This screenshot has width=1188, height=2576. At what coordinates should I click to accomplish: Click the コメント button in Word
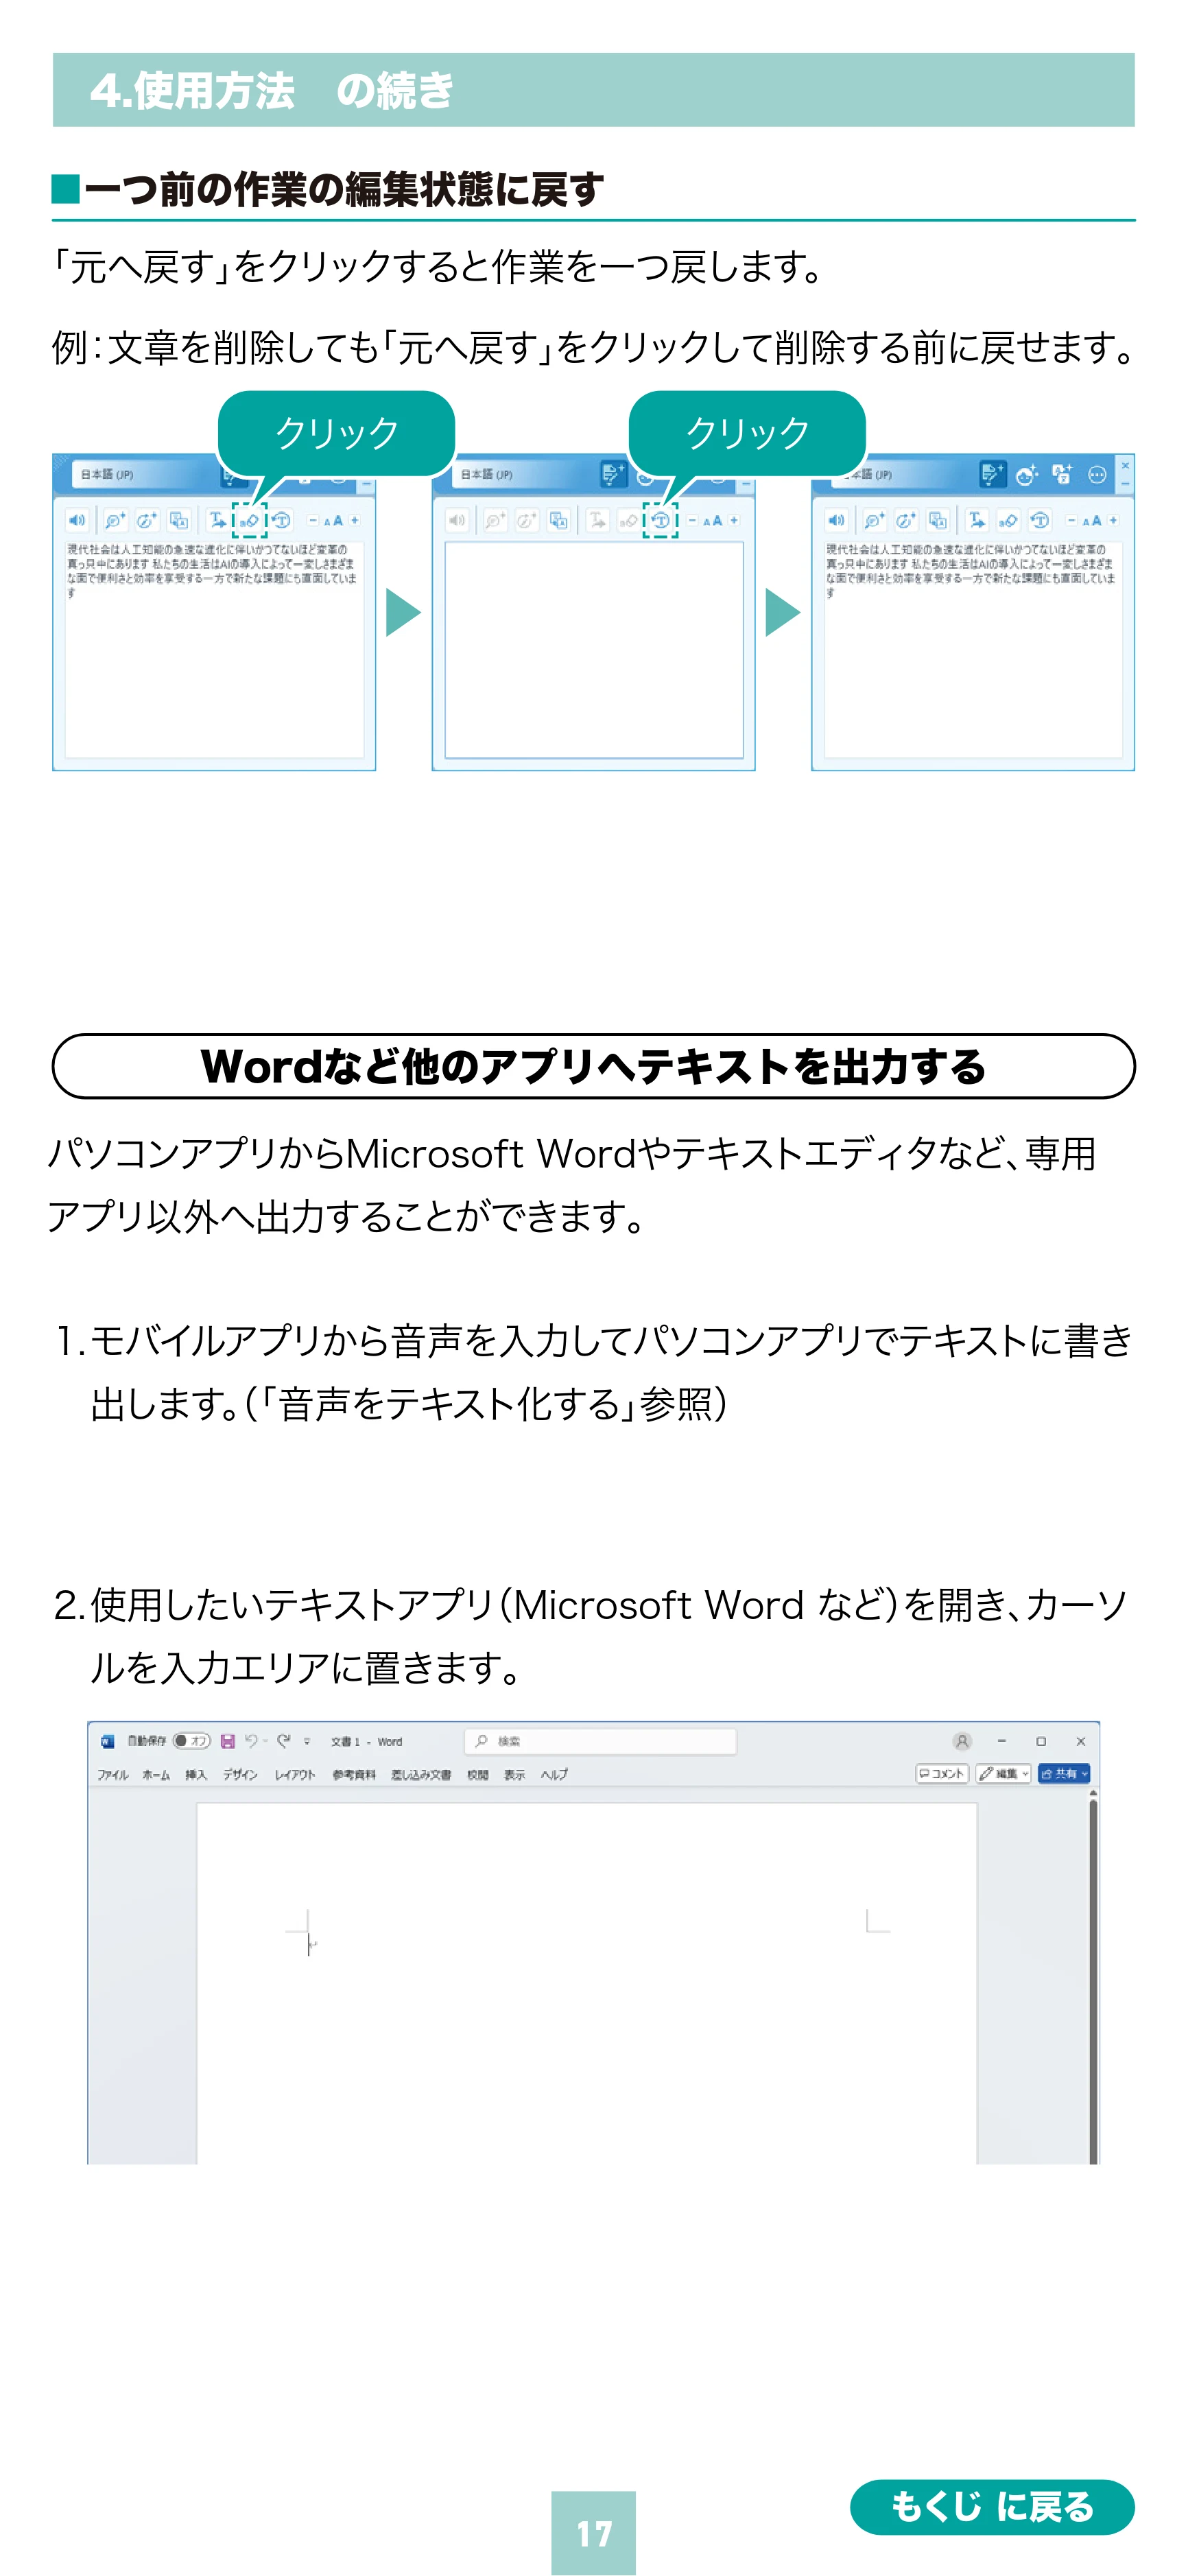point(942,1774)
